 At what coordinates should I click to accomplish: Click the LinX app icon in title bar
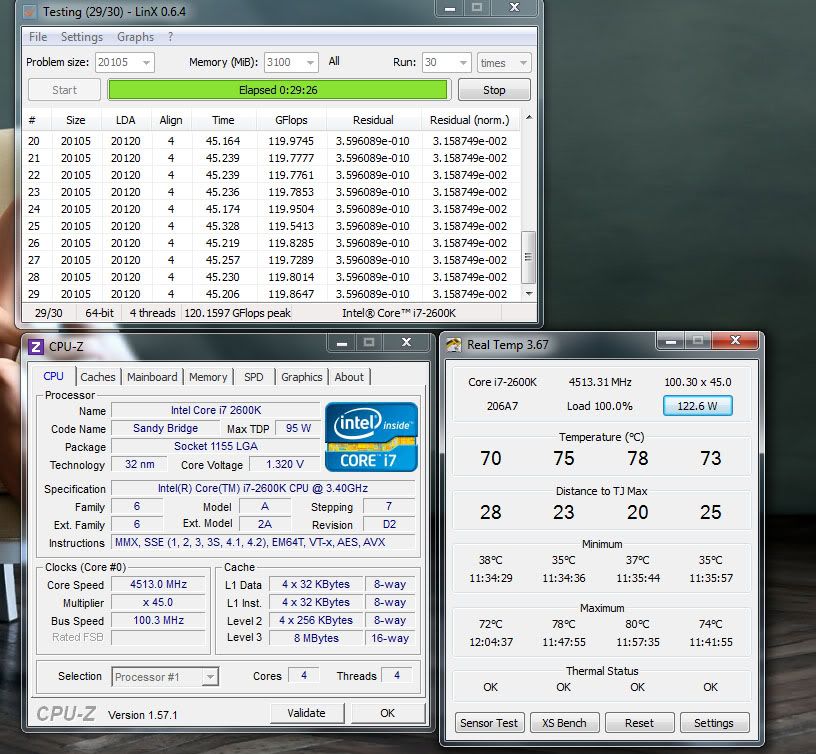coord(31,11)
